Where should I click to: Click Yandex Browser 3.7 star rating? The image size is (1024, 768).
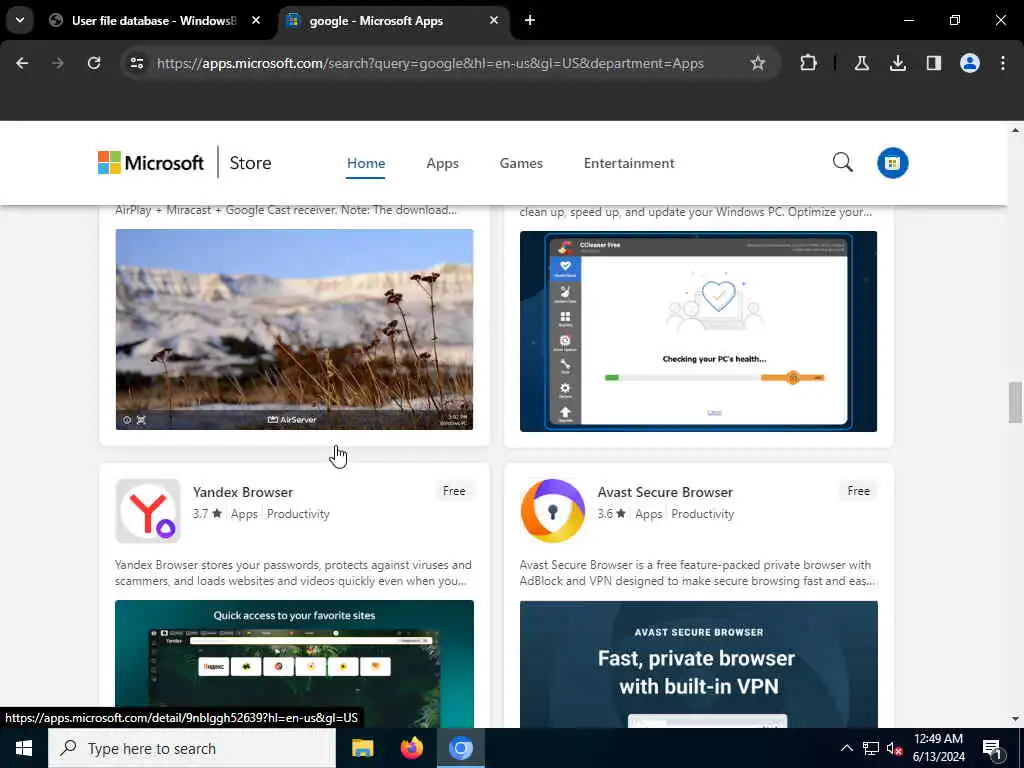coord(207,514)
